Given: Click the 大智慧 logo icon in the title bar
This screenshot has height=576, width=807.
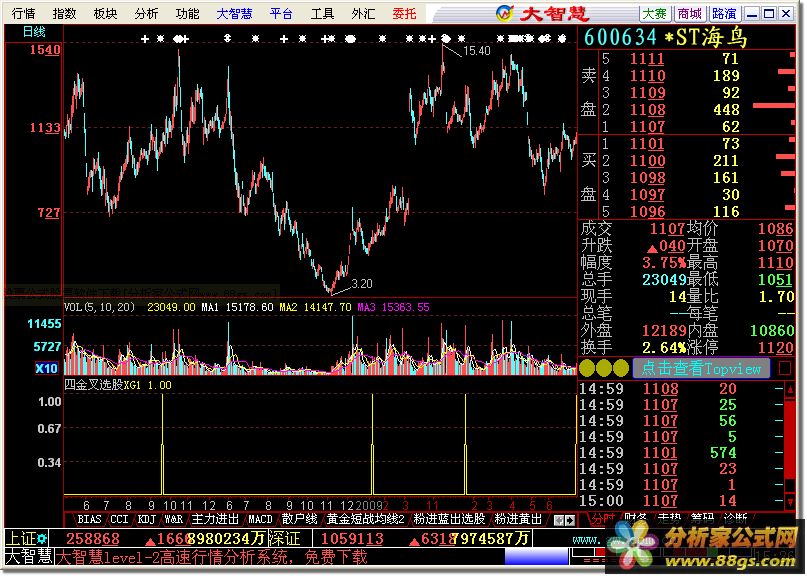Looking at the screenshot, I should point(505,13).
